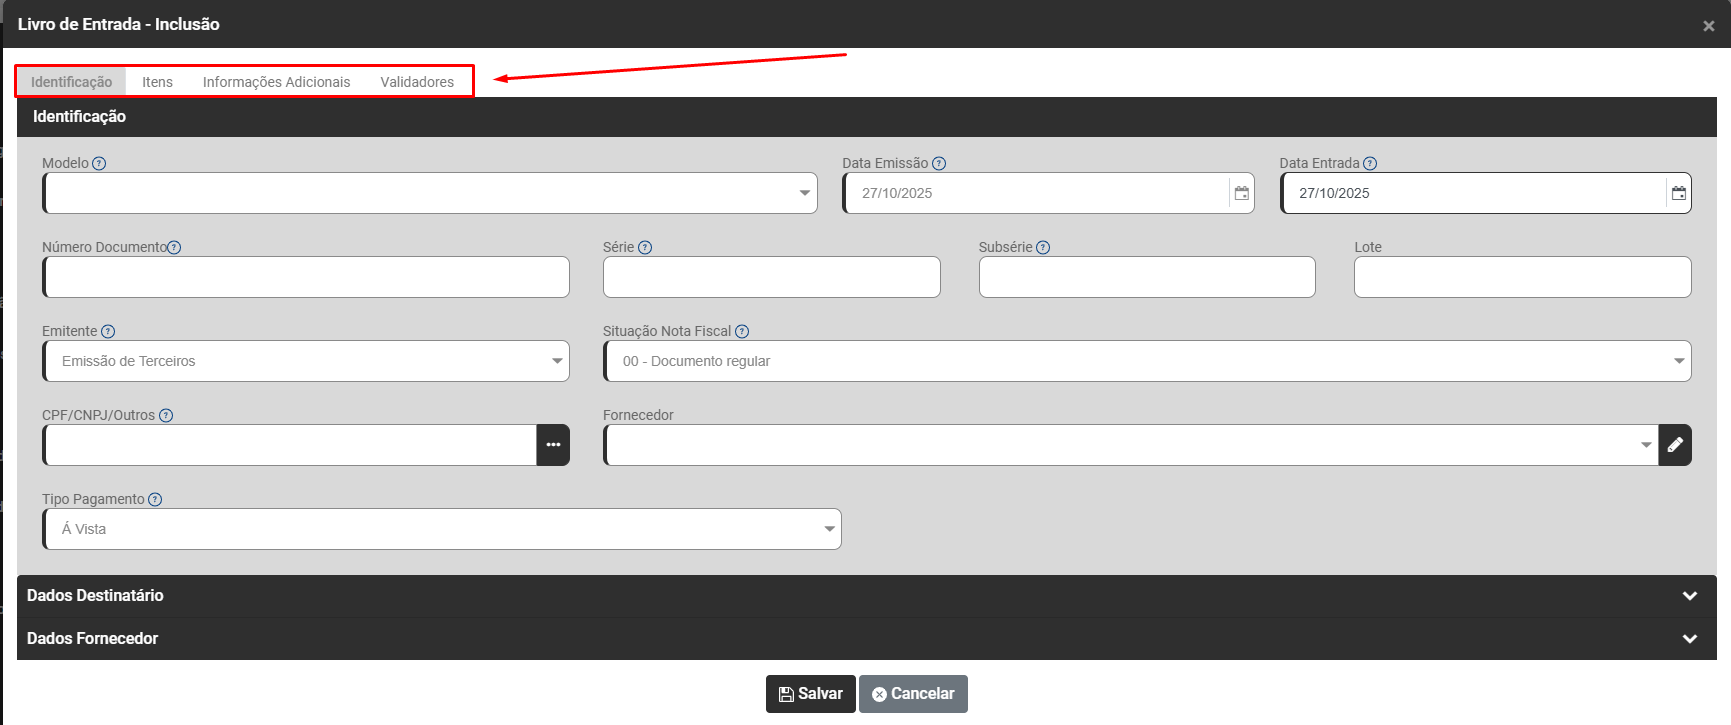Click help icon next to CPF/CNPJ/Outros
Image resolution: width=1731 pixels, height=725 pixels.
[x=166, y=415]
